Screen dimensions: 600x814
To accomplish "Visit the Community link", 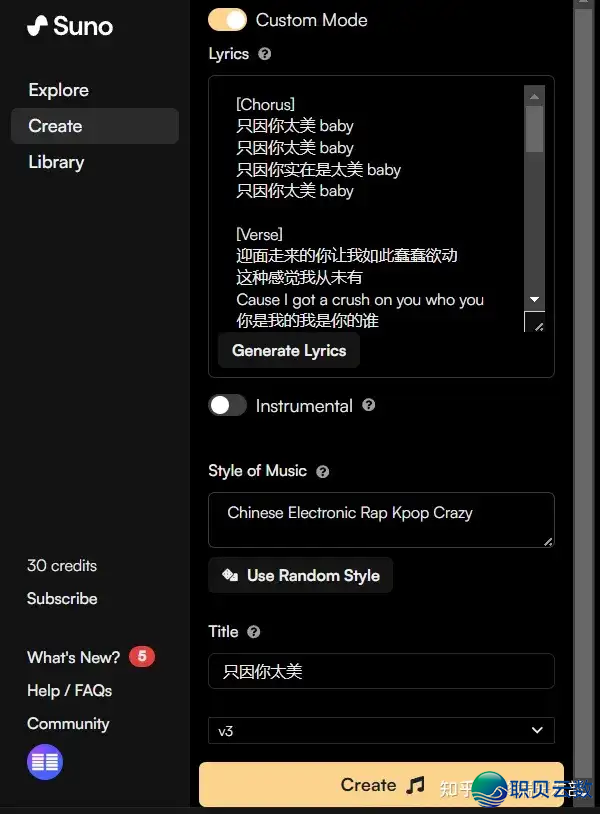I will 68,724.
